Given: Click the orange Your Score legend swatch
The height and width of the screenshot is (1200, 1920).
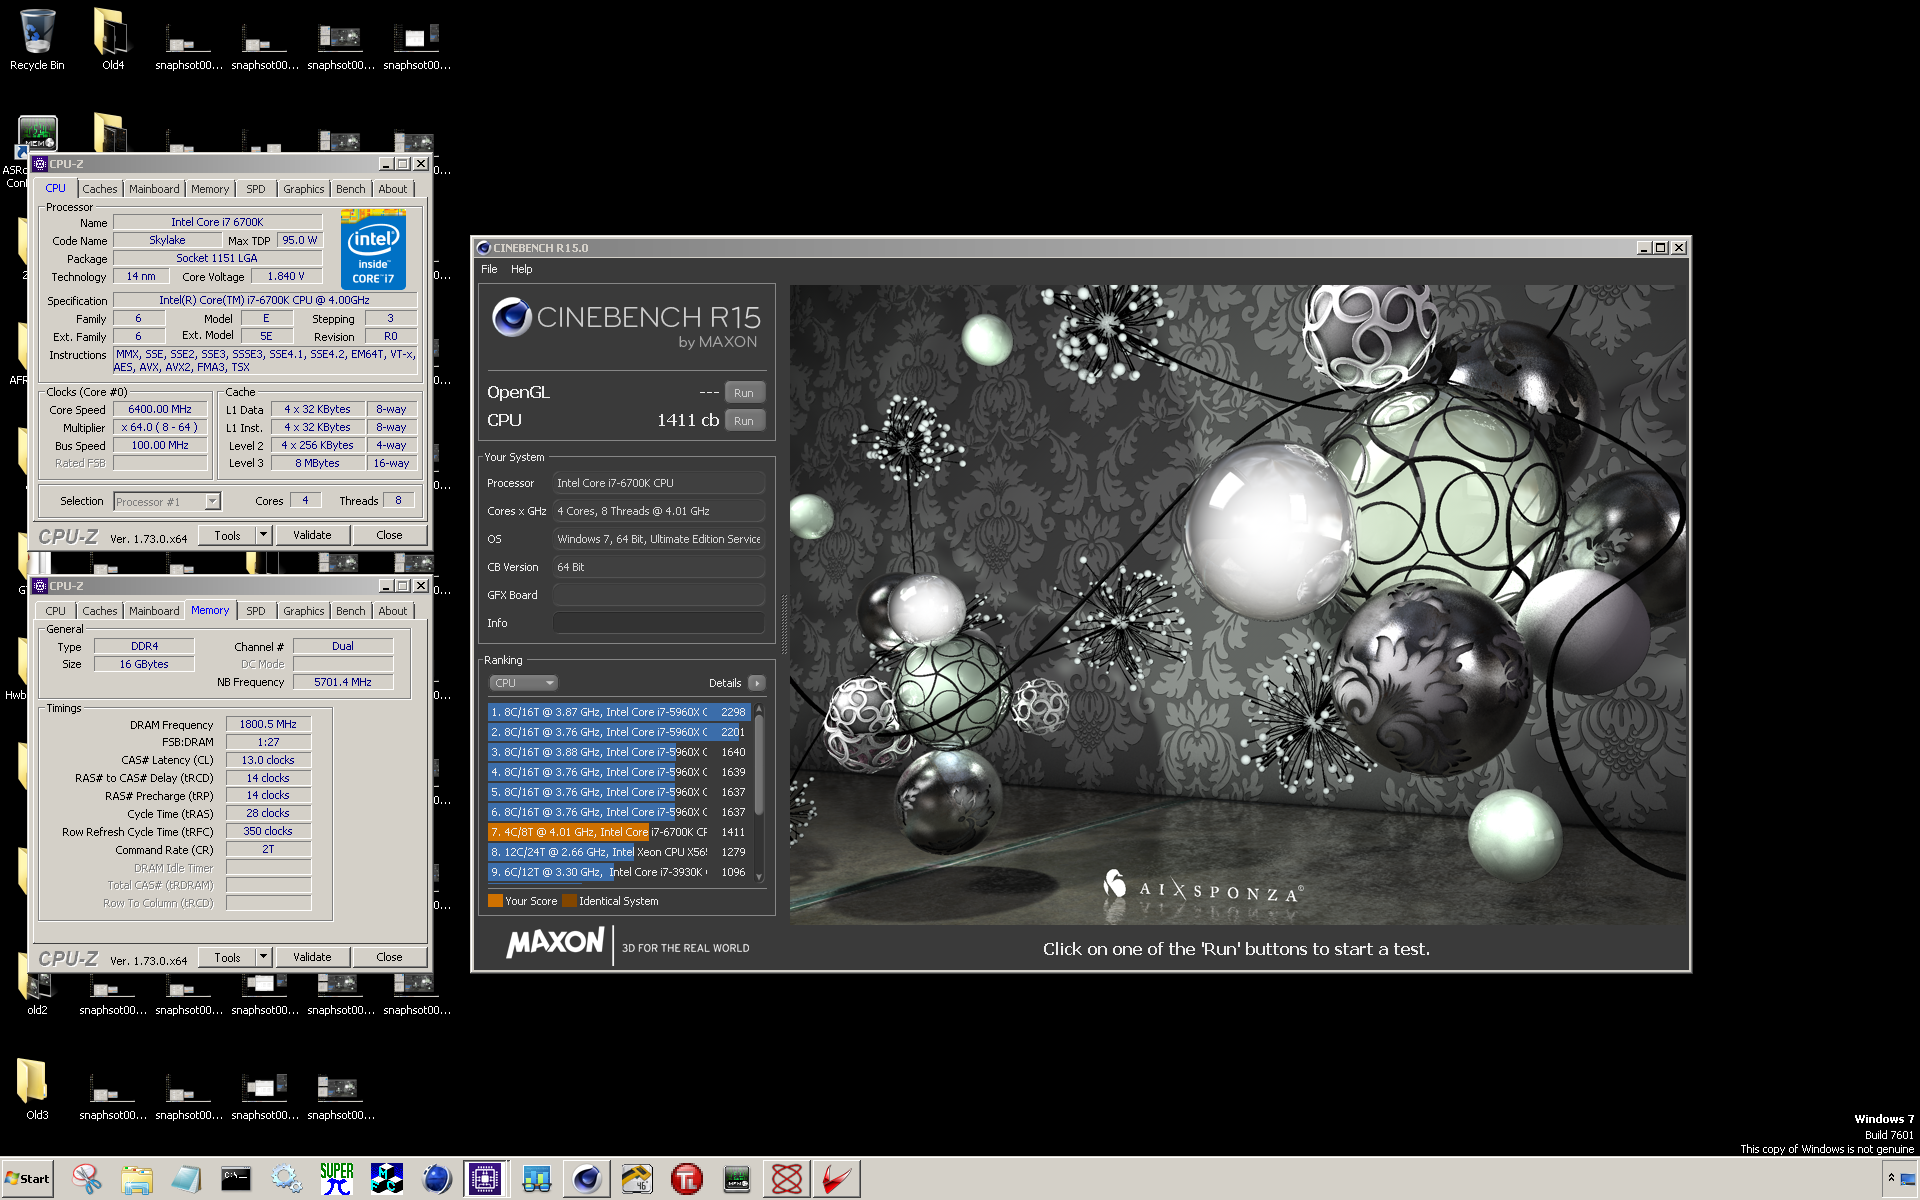Looking at the screenshot, I should tap(495, 901).
